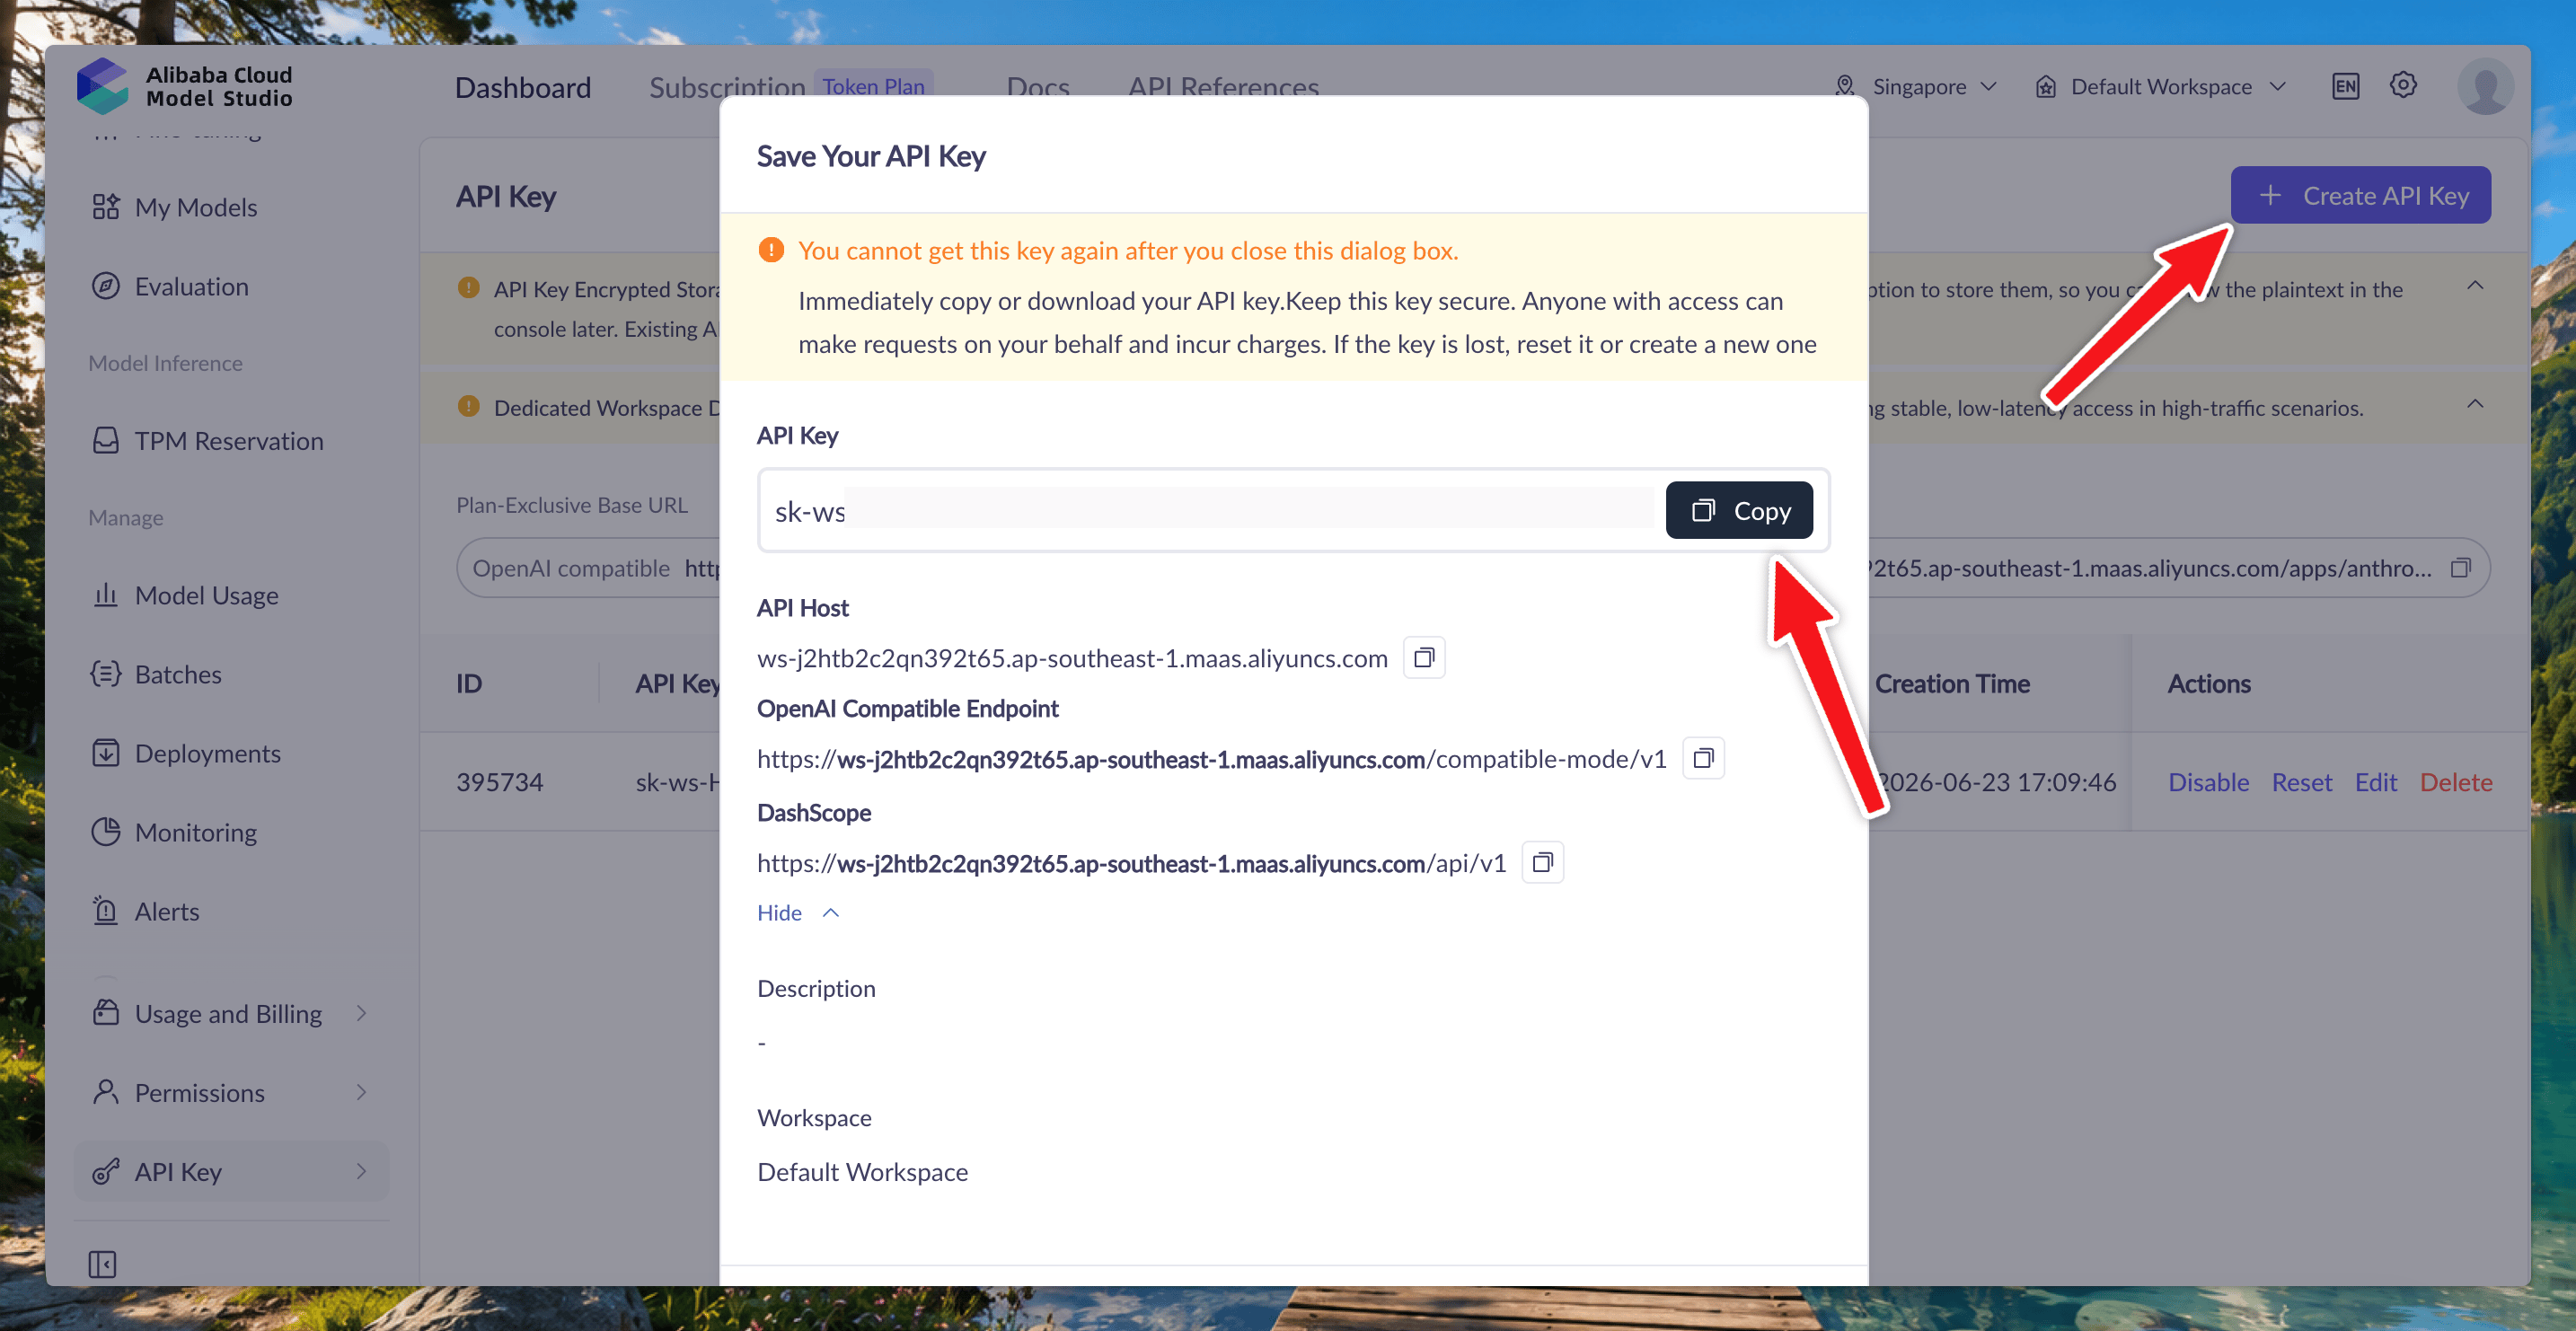Collapse endpoint details with Hide link
The image size is (2576, 1331).
[797, 912]
